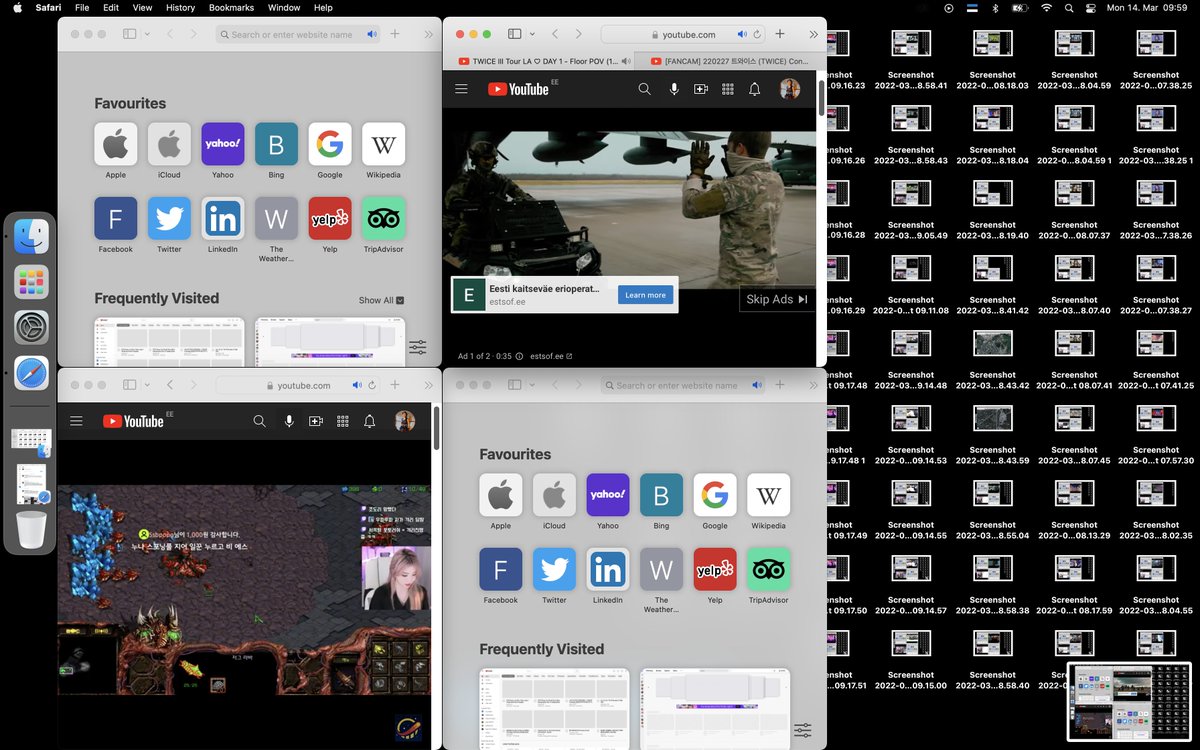
Task: Open the Wikipedia favourite in the upper start page window
Action: (x=383, y=144)
